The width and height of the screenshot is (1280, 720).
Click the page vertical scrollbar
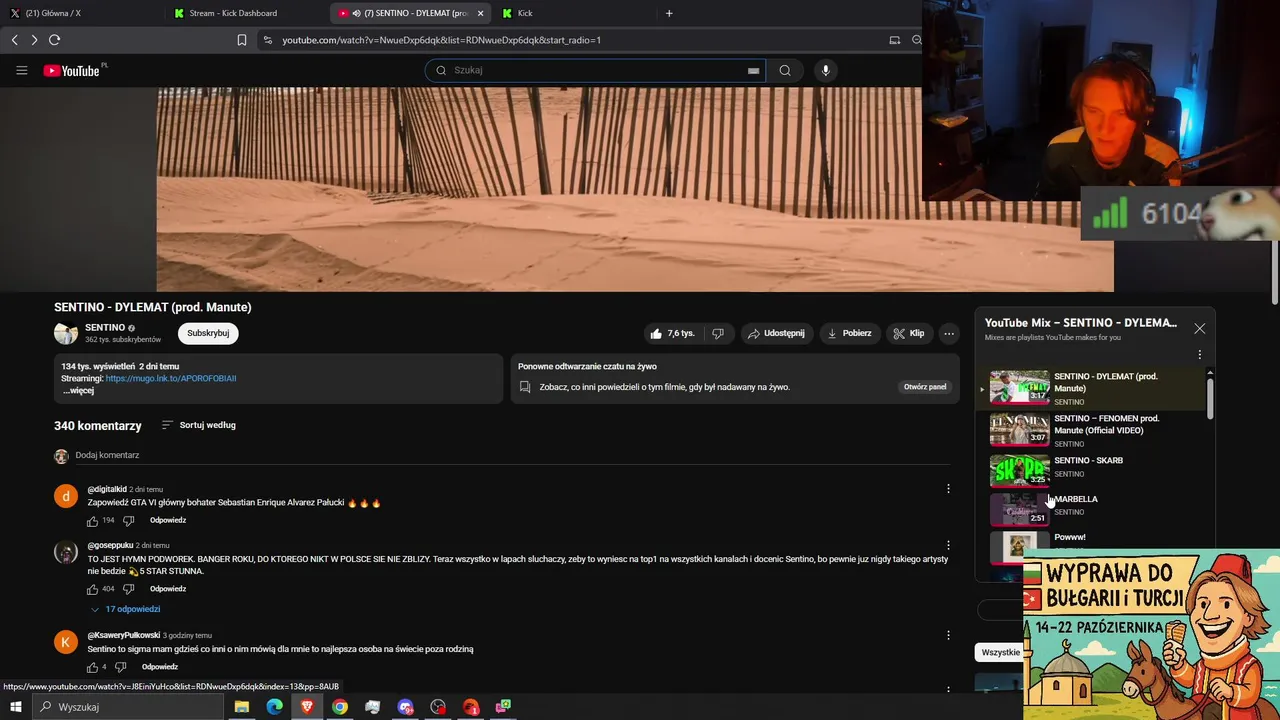(1274, 270)
